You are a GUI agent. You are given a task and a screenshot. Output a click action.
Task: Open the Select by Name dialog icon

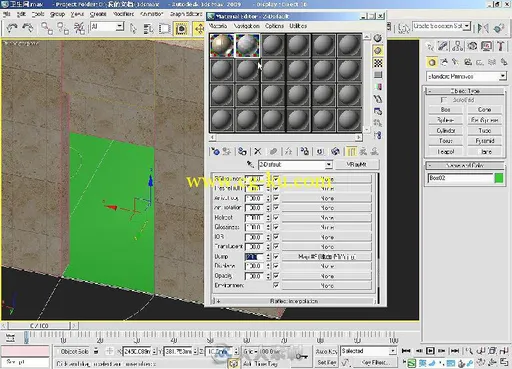click(x=148, y=29)
